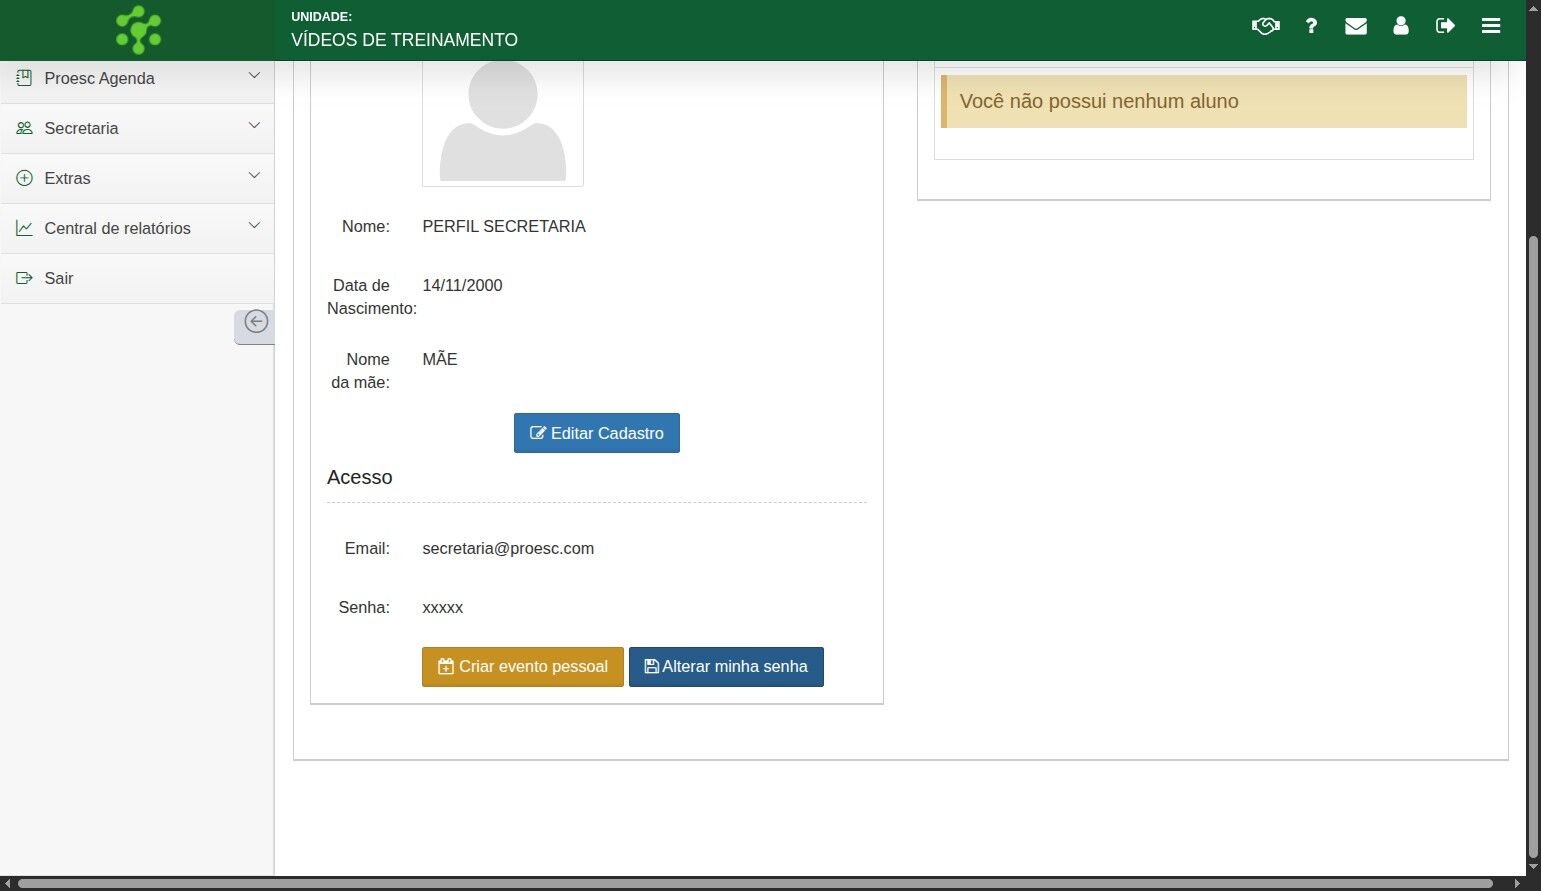The image size is (1541, 891).
Task: Click the handshake icon in header
Action: tap(1265, 26)
